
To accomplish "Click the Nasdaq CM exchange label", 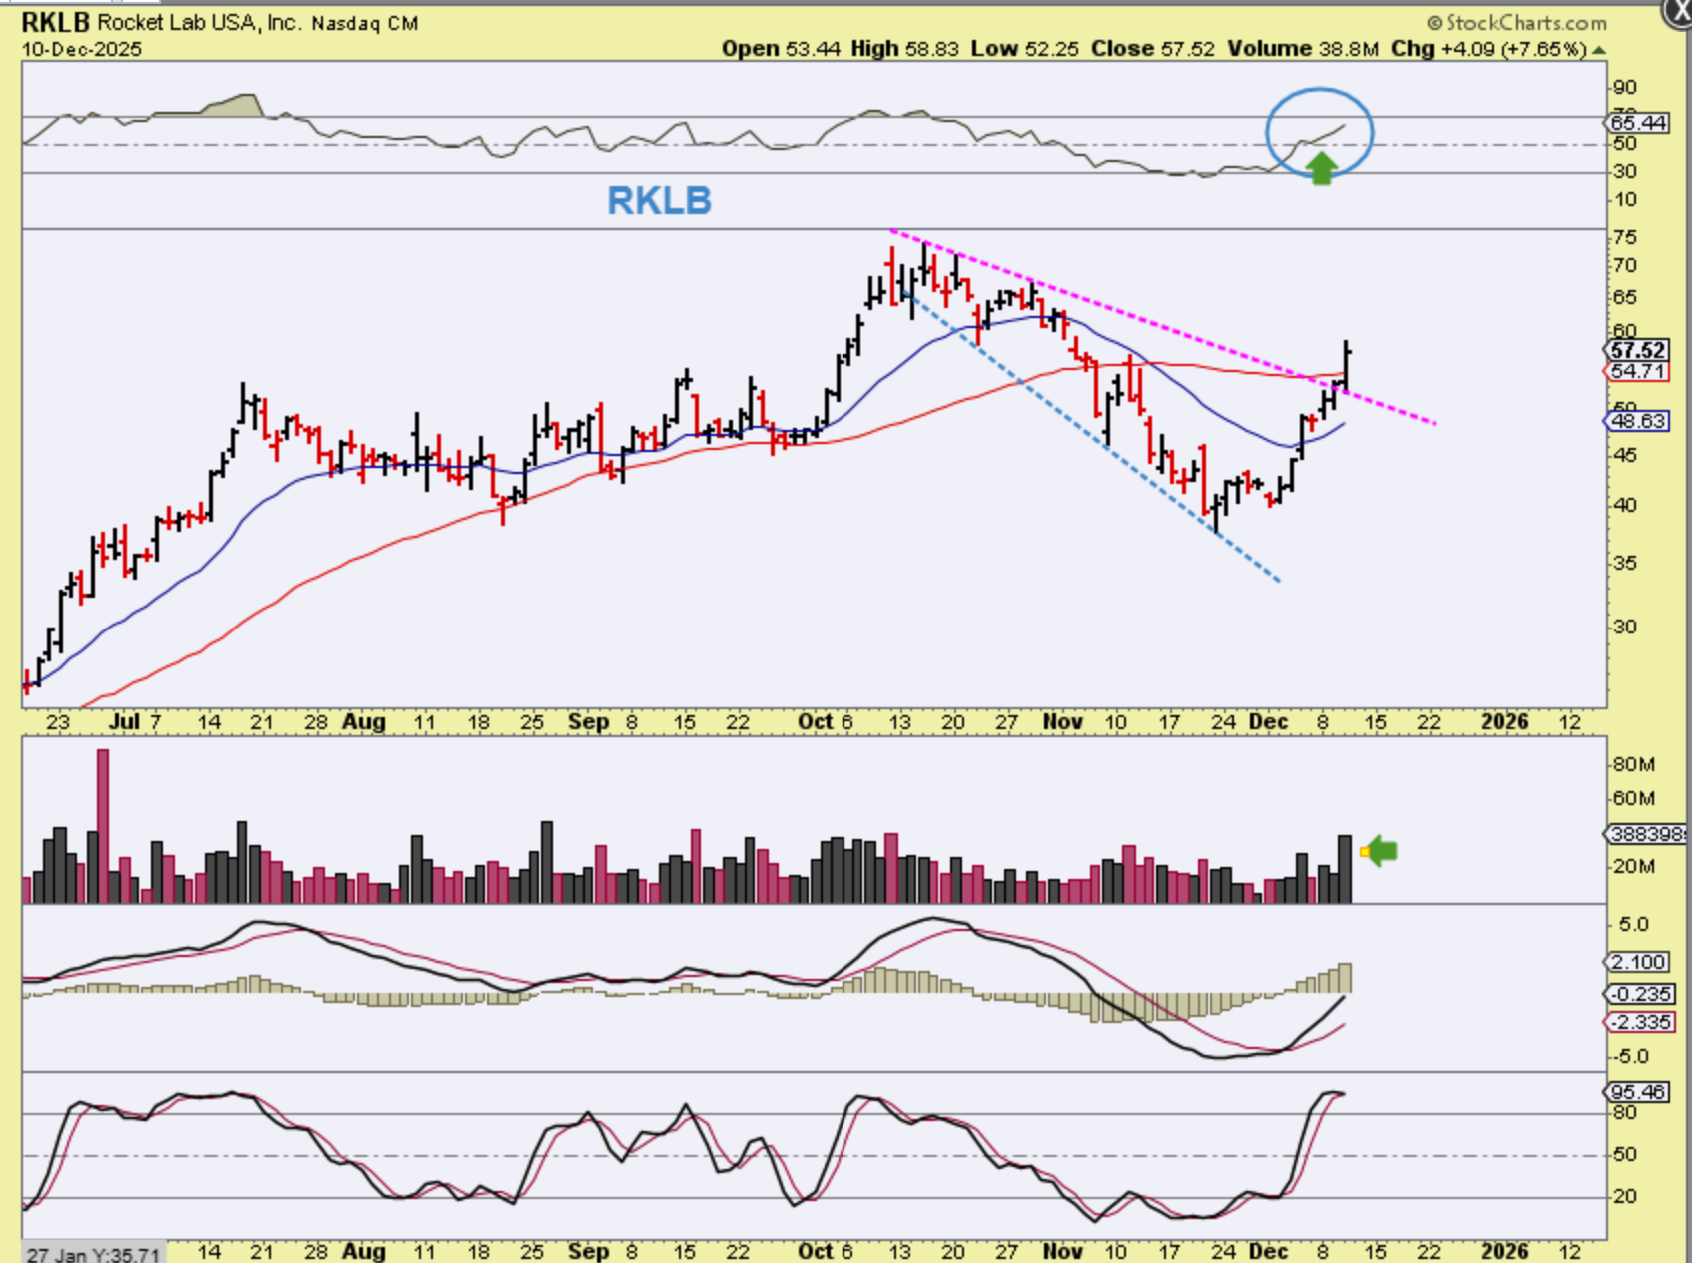I will (x=364, y=23).
